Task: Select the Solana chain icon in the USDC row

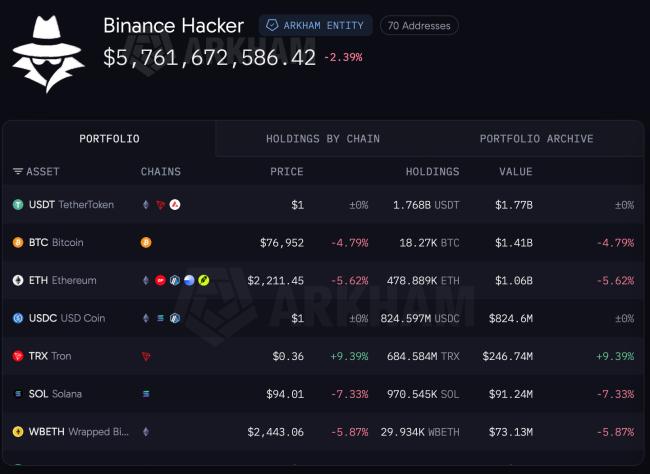Action: [x=160, y=318]
